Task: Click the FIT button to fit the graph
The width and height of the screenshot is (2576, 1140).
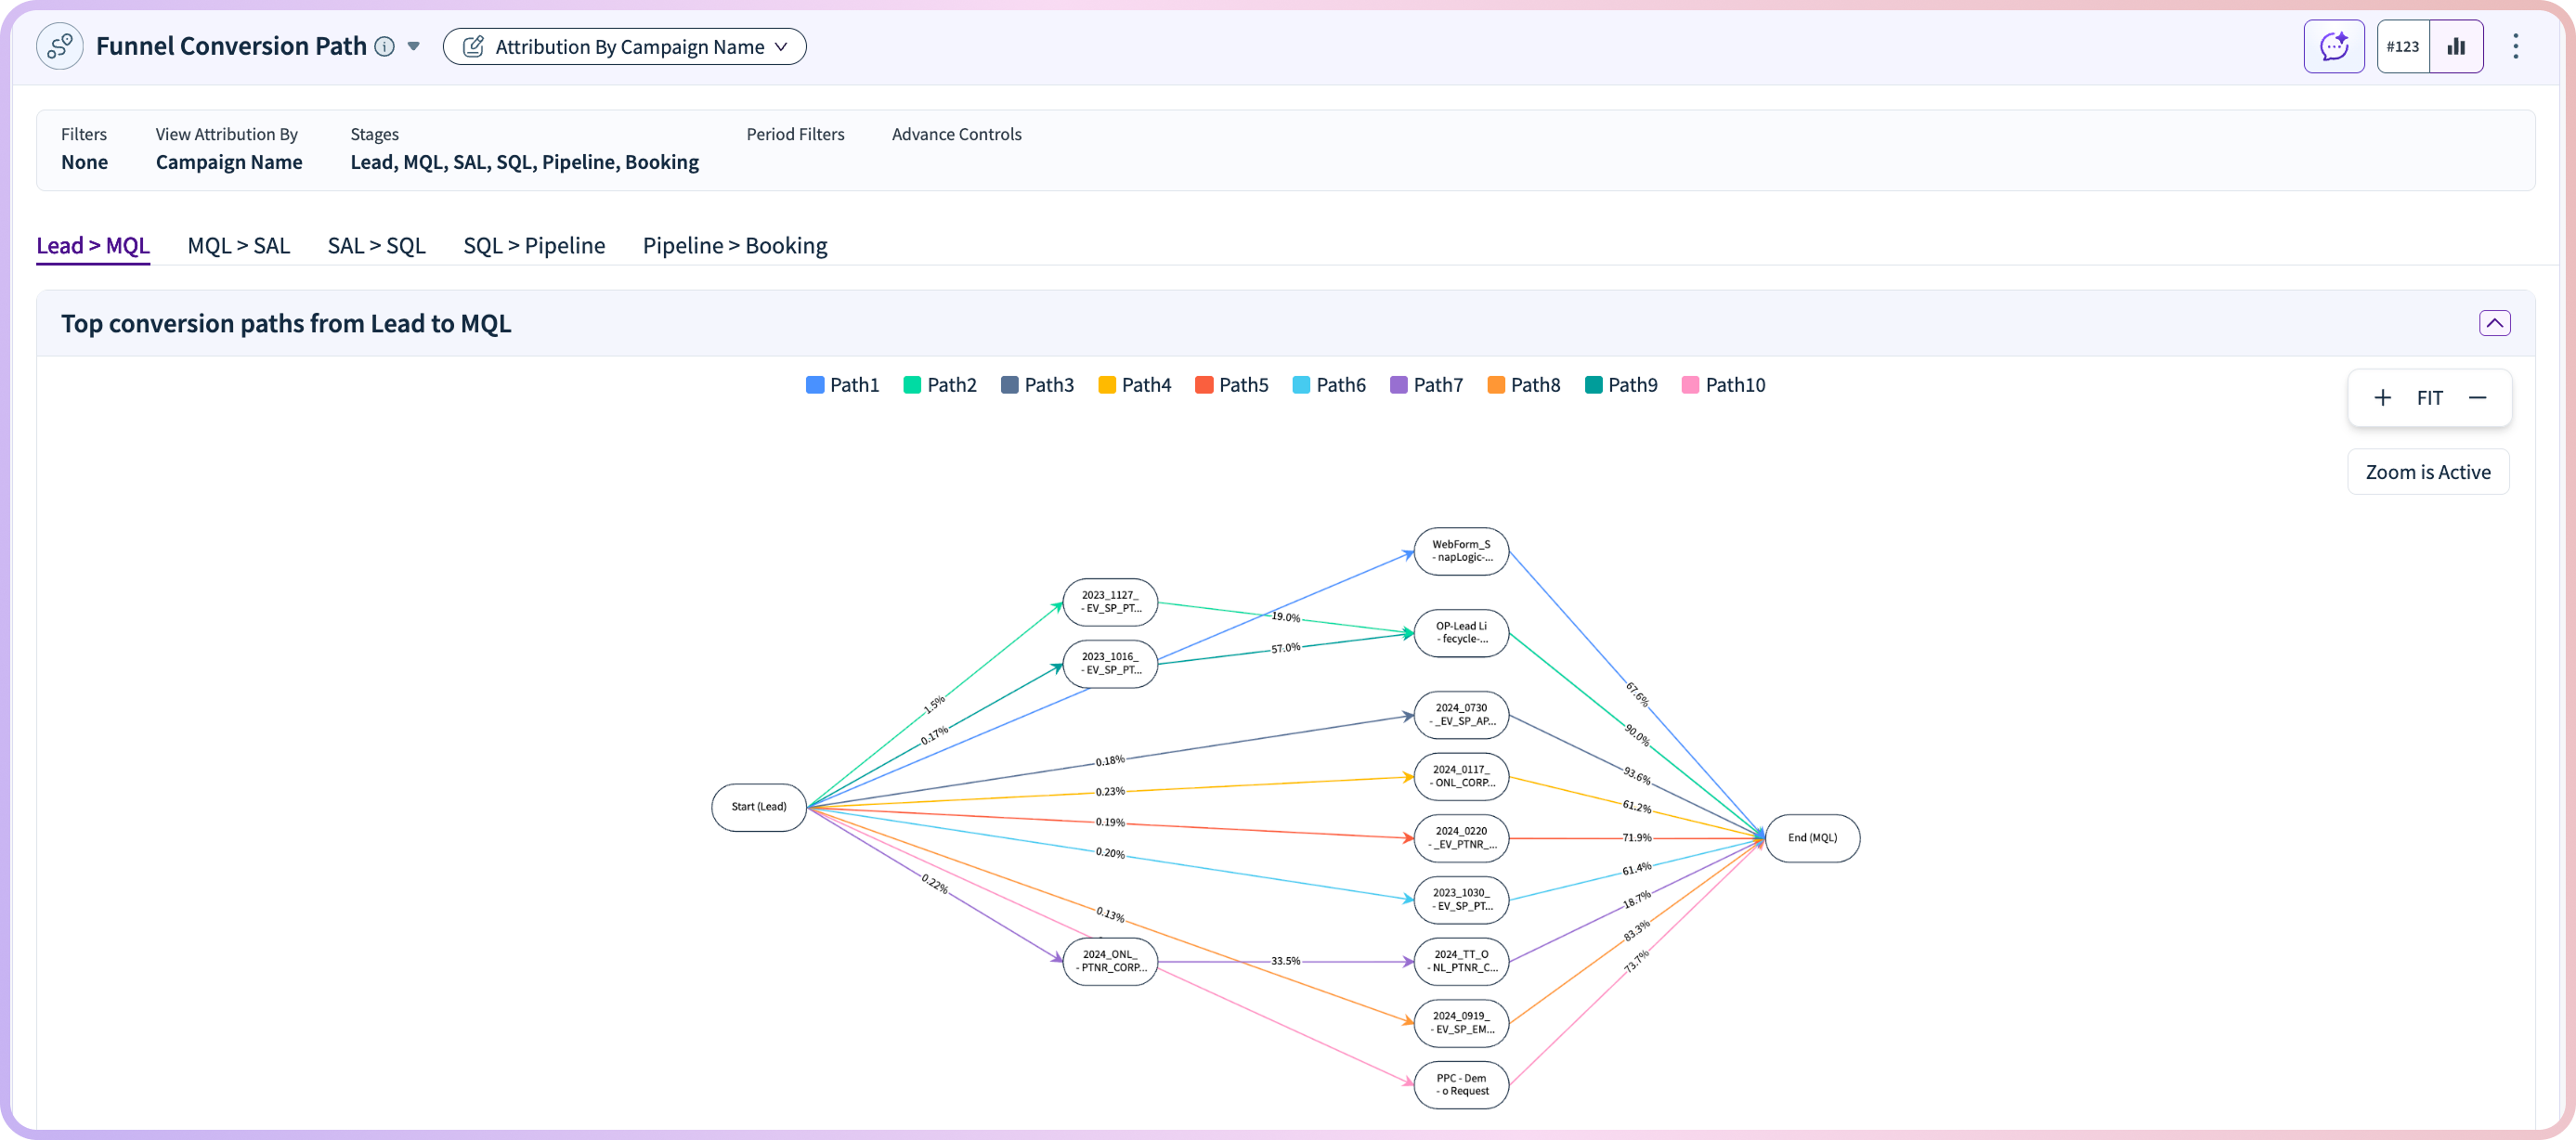Action: (x=2429, y=398)
